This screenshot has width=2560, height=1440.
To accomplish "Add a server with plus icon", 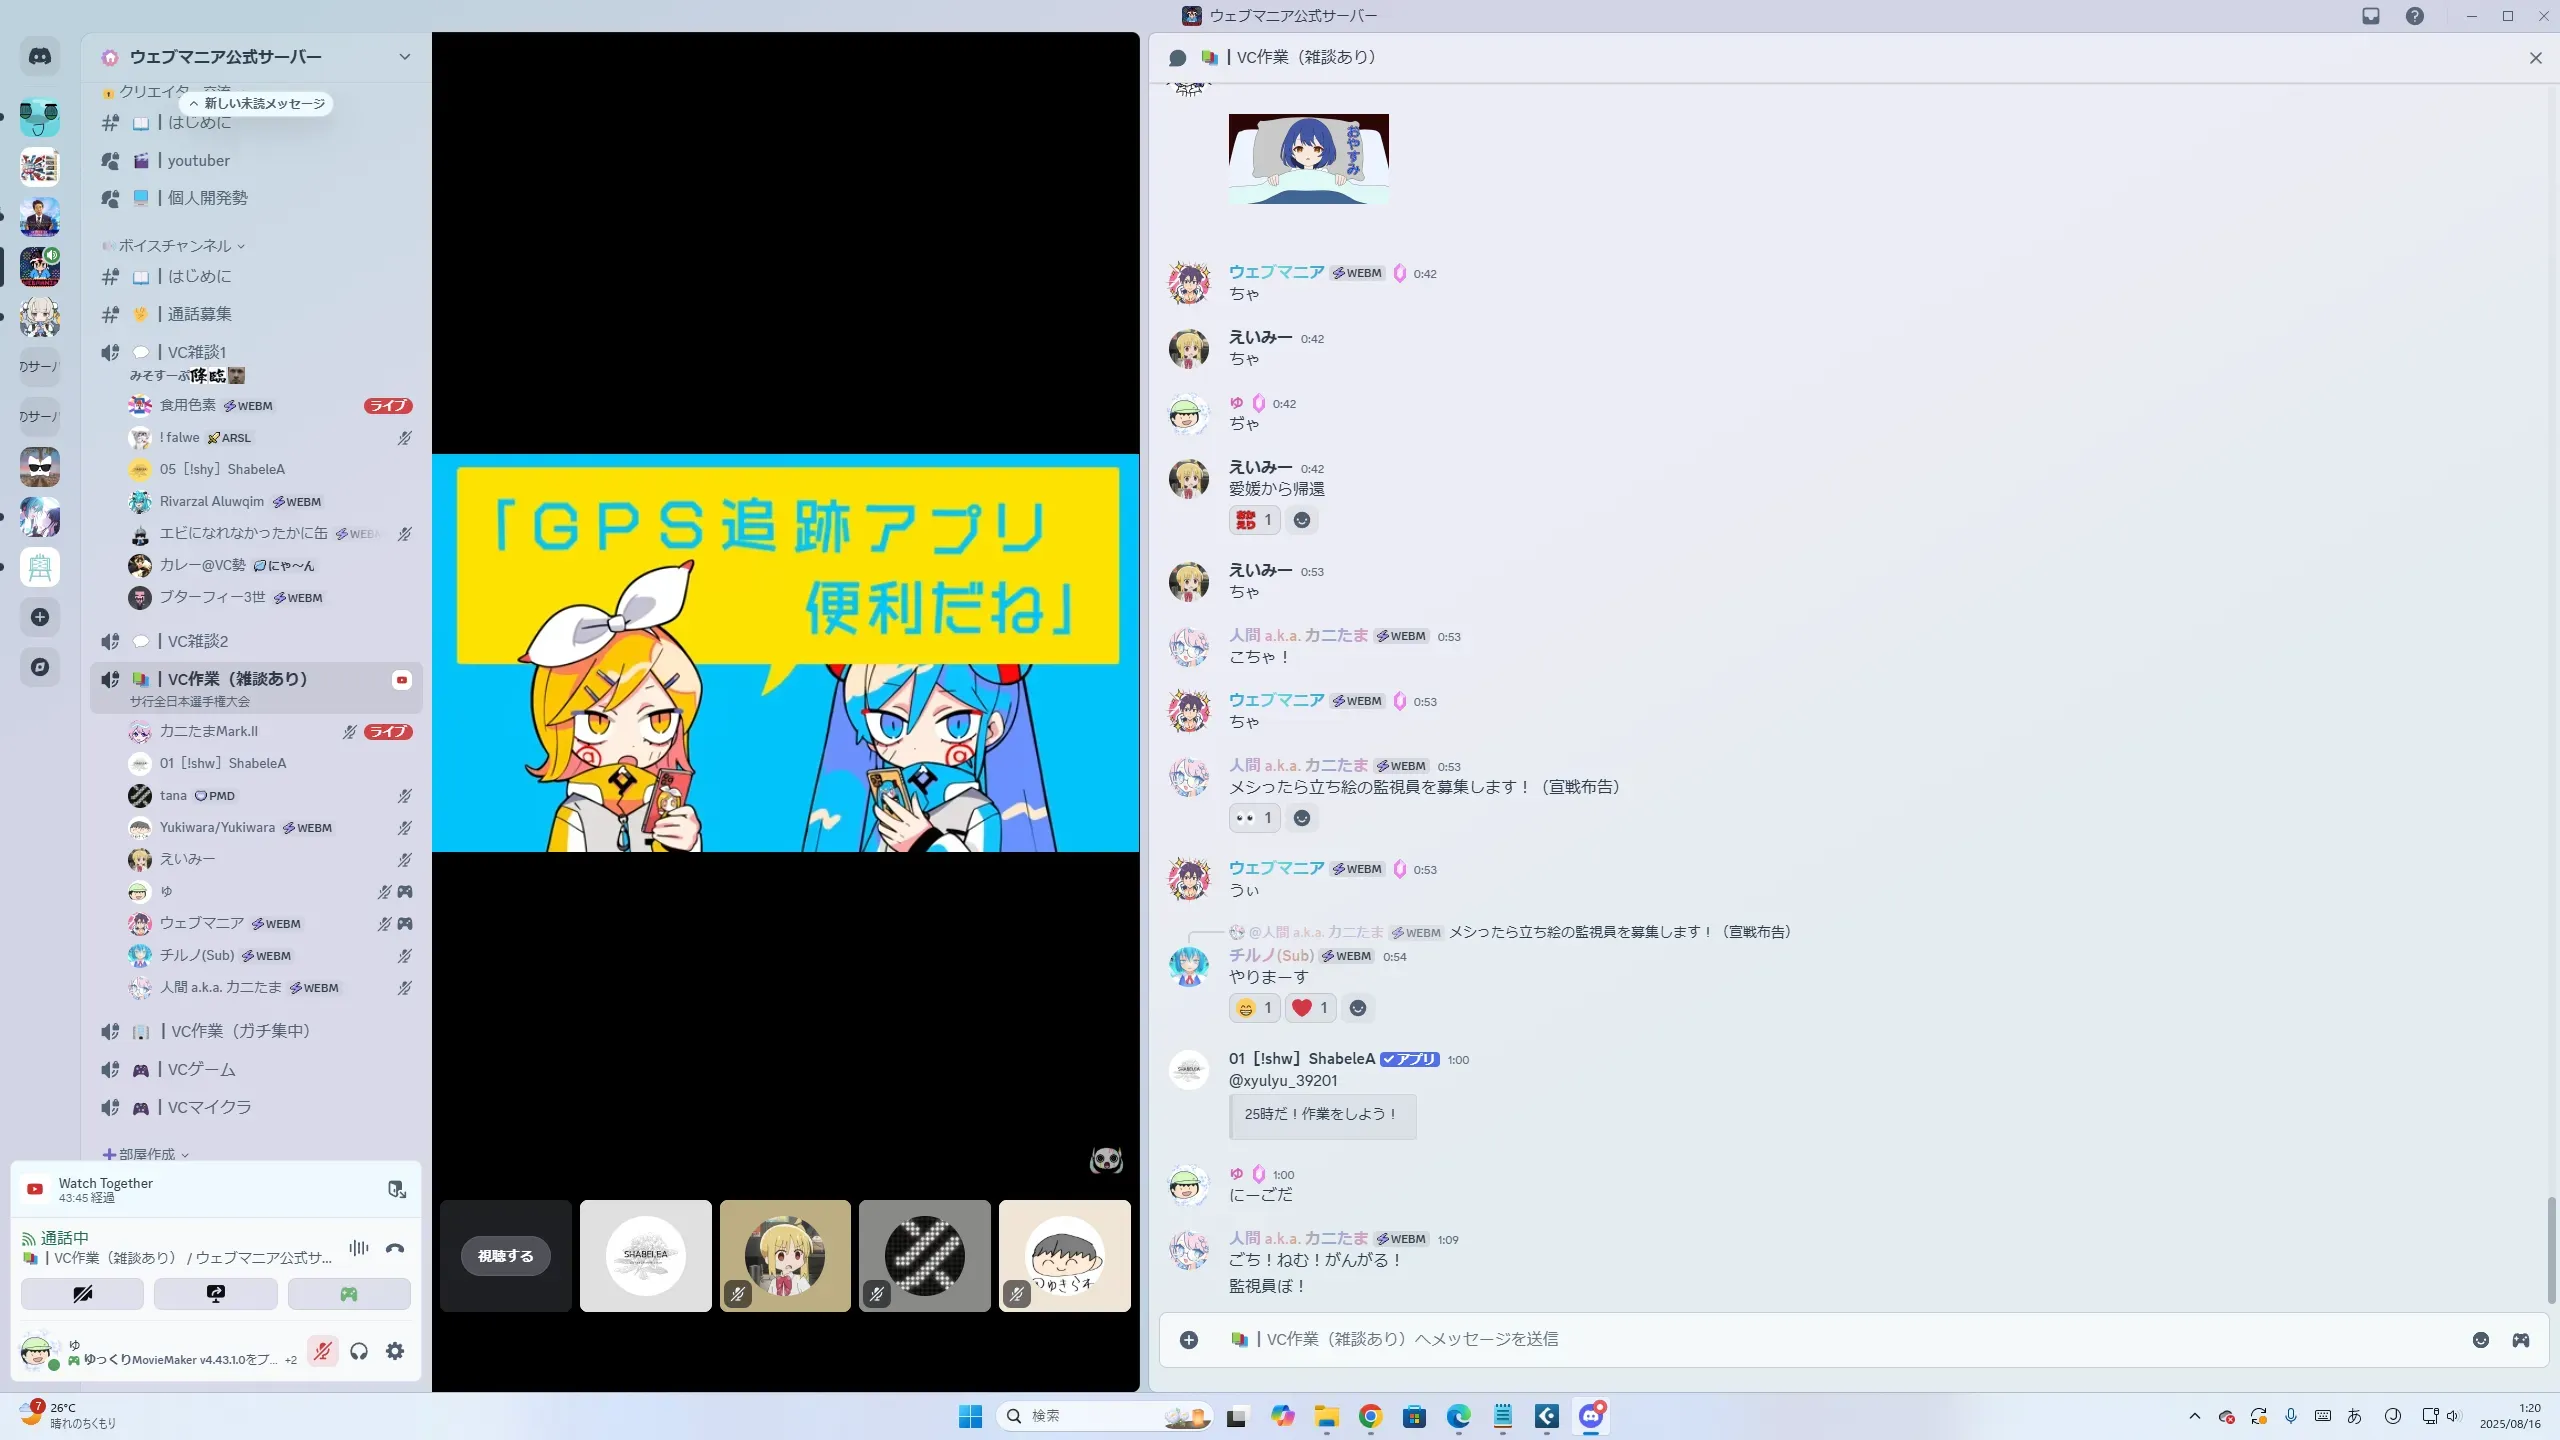I will pyautogui.click(x=40, y=617).
